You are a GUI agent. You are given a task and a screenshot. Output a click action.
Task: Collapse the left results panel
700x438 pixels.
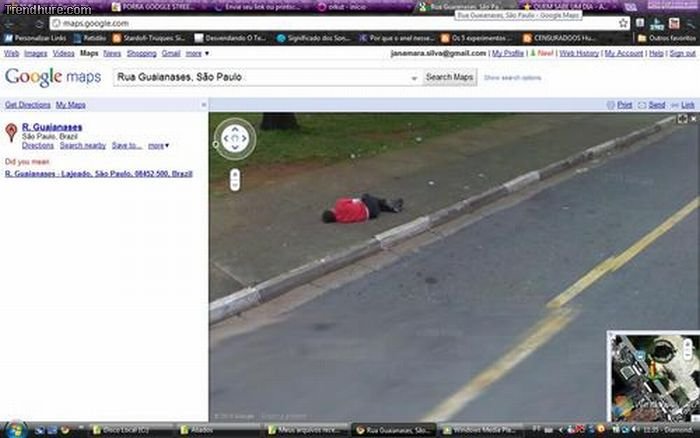click(203, 104)
